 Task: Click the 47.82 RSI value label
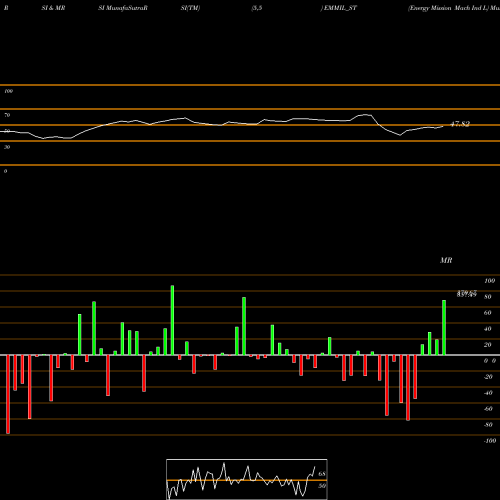[x=460, y=124]
